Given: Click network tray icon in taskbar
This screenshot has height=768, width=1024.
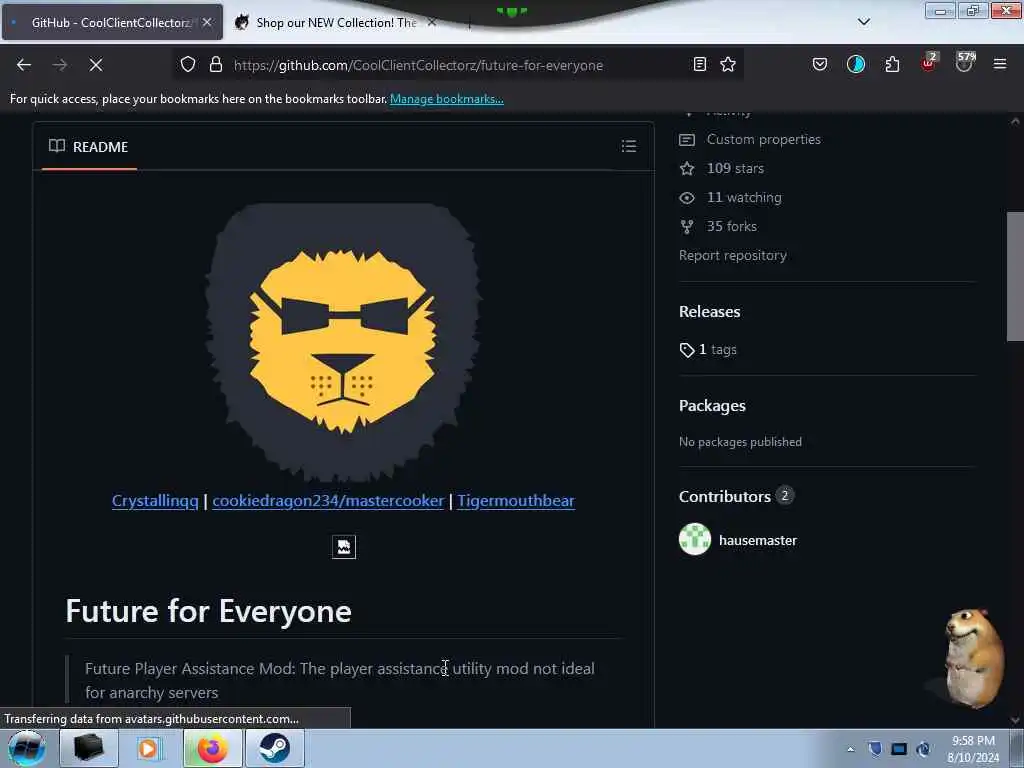Looking at the screenshot, I should 899,749.
